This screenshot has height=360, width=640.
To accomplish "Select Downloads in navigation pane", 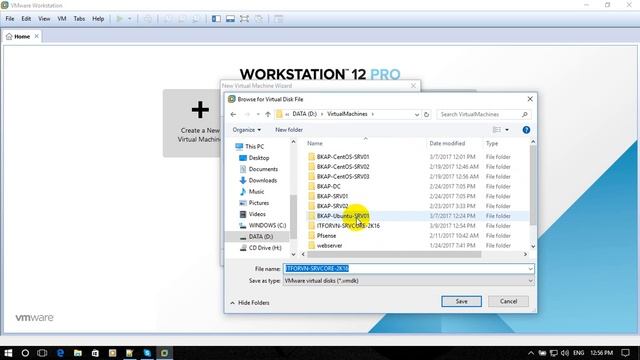I will 262,180.
